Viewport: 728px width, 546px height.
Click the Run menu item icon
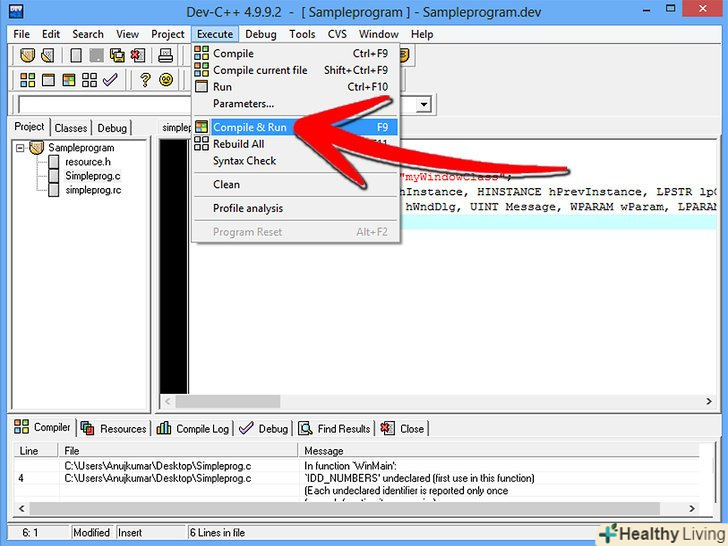tap(202, 86)
